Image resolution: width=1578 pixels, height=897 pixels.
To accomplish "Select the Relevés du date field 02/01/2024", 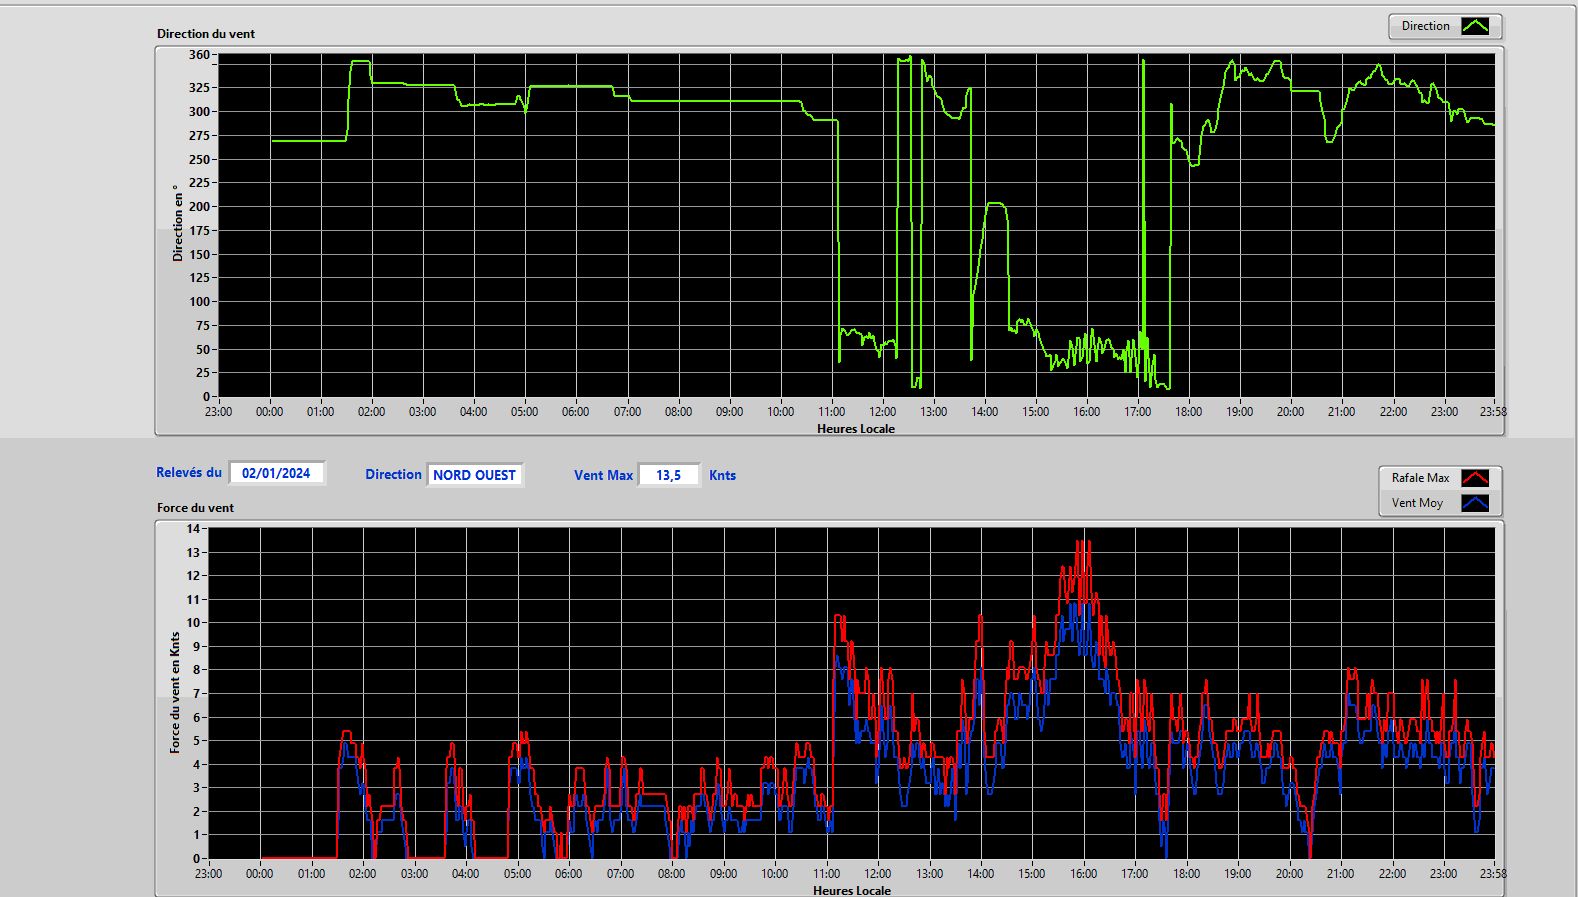I will pos(277,473).
